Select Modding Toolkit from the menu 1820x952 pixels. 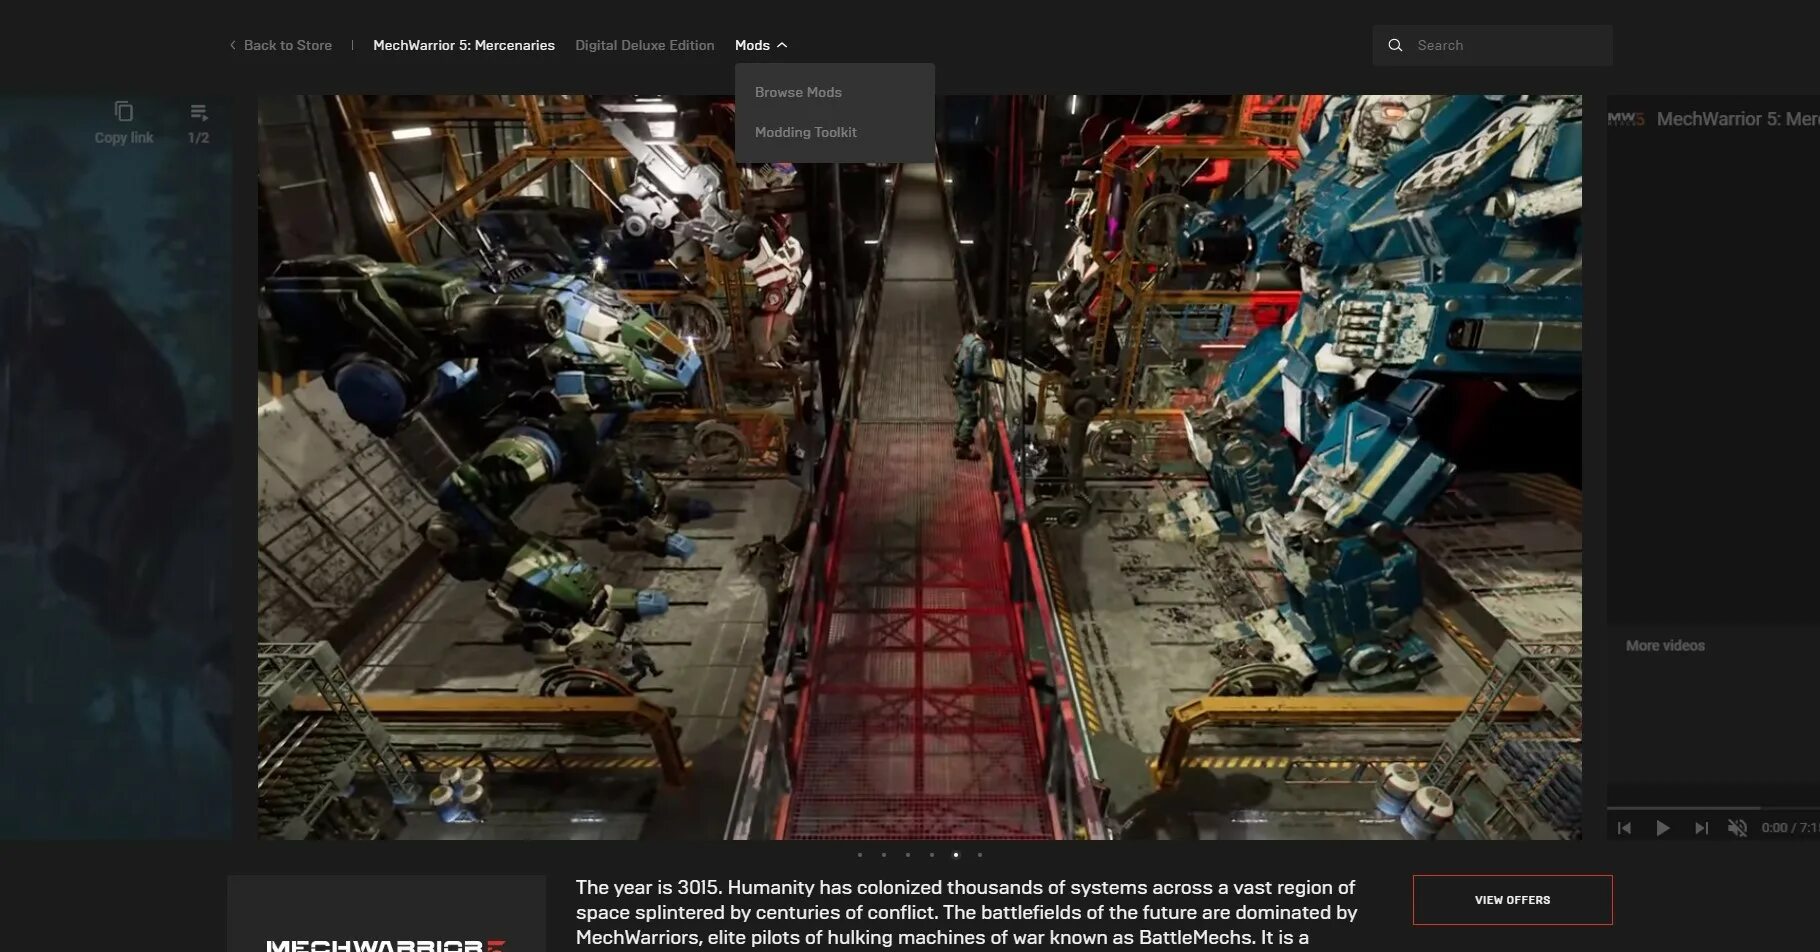pyautogui.click(x=806, y=132)
